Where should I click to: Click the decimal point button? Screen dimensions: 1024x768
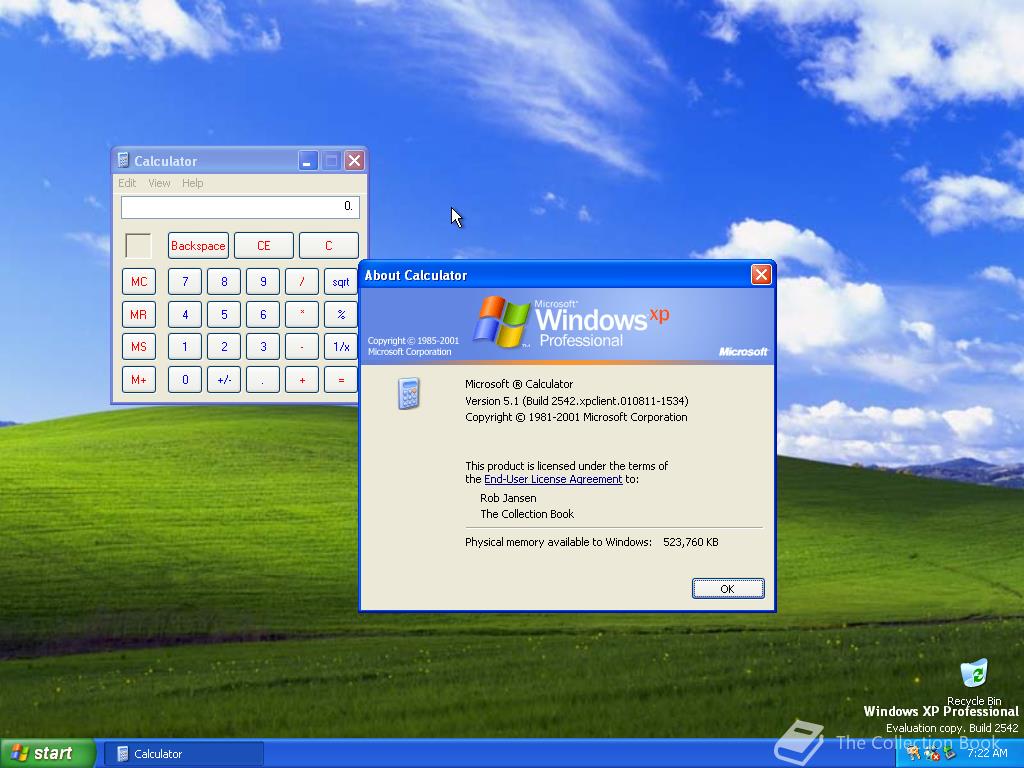click(263, 379)
